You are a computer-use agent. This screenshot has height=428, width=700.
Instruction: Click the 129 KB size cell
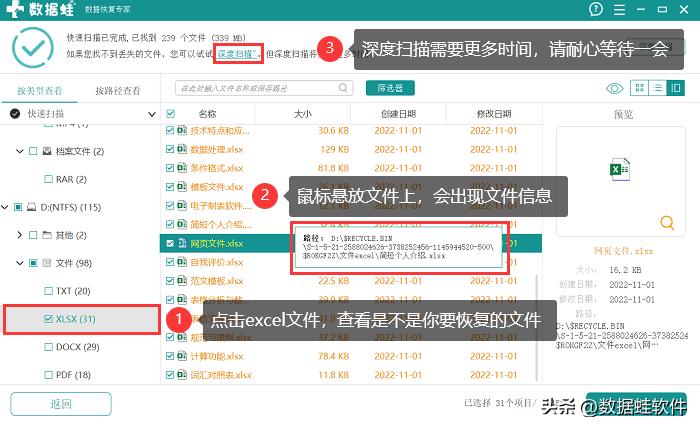click(x=334, y=149)
